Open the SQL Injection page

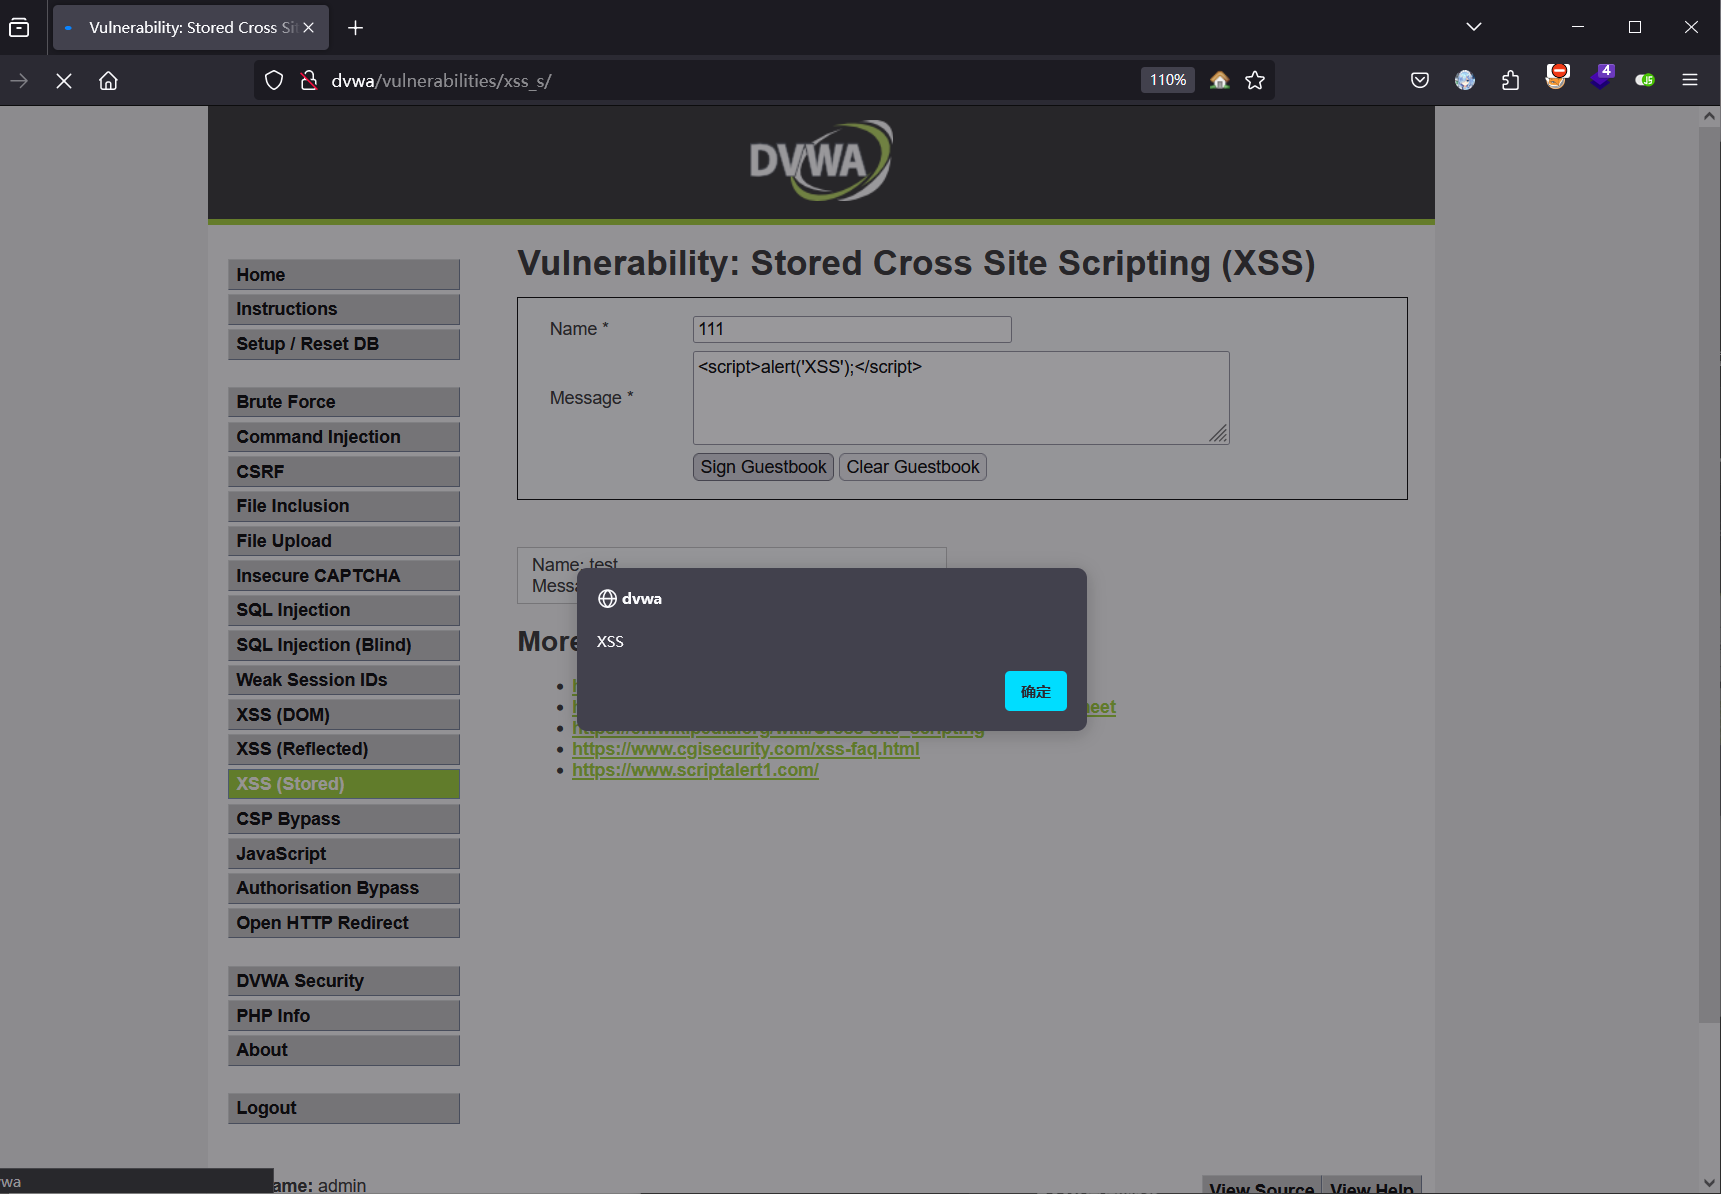click(344, 610)
